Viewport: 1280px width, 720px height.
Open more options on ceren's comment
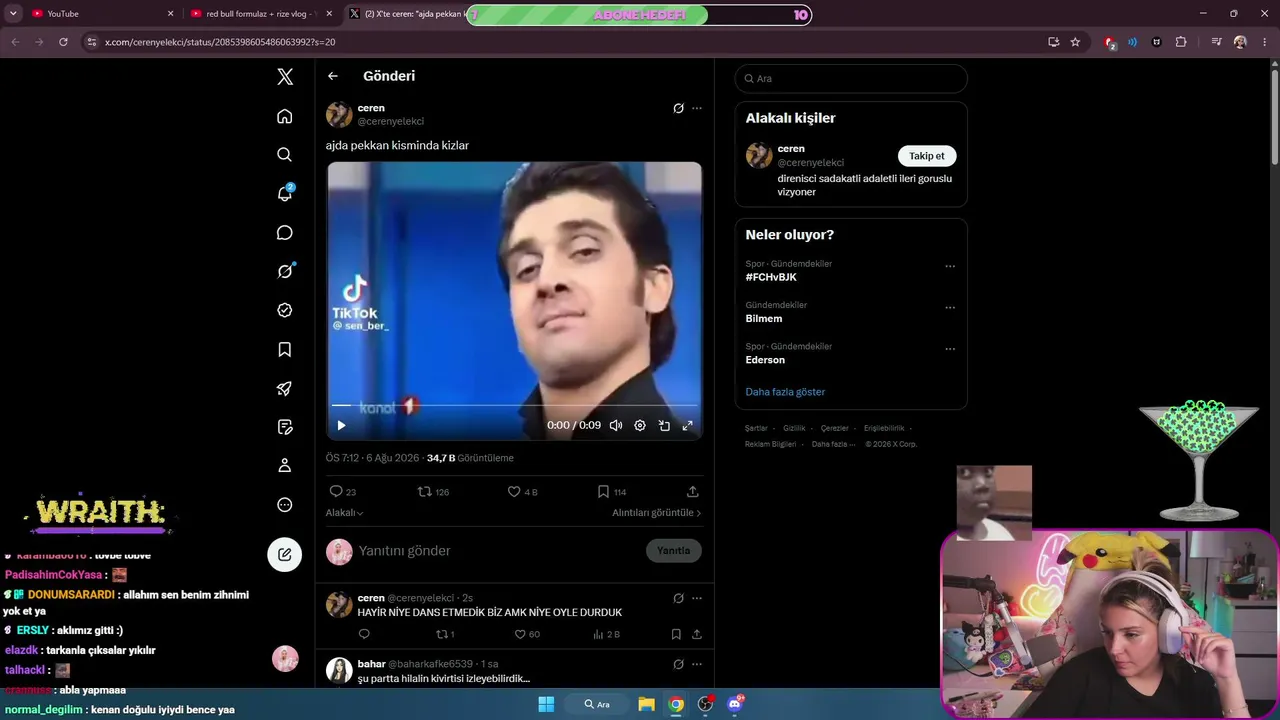click(697, 598)
